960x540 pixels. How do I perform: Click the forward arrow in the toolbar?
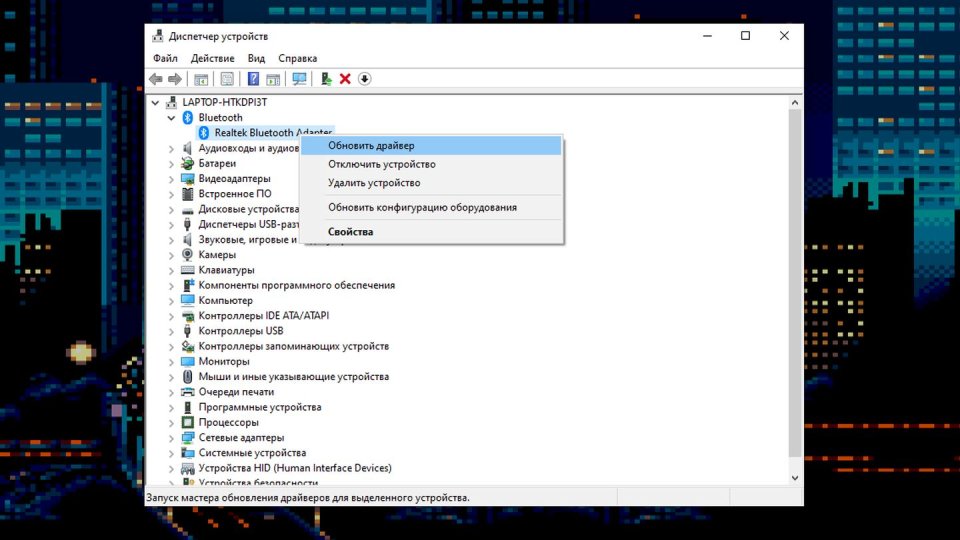(175, 79)
